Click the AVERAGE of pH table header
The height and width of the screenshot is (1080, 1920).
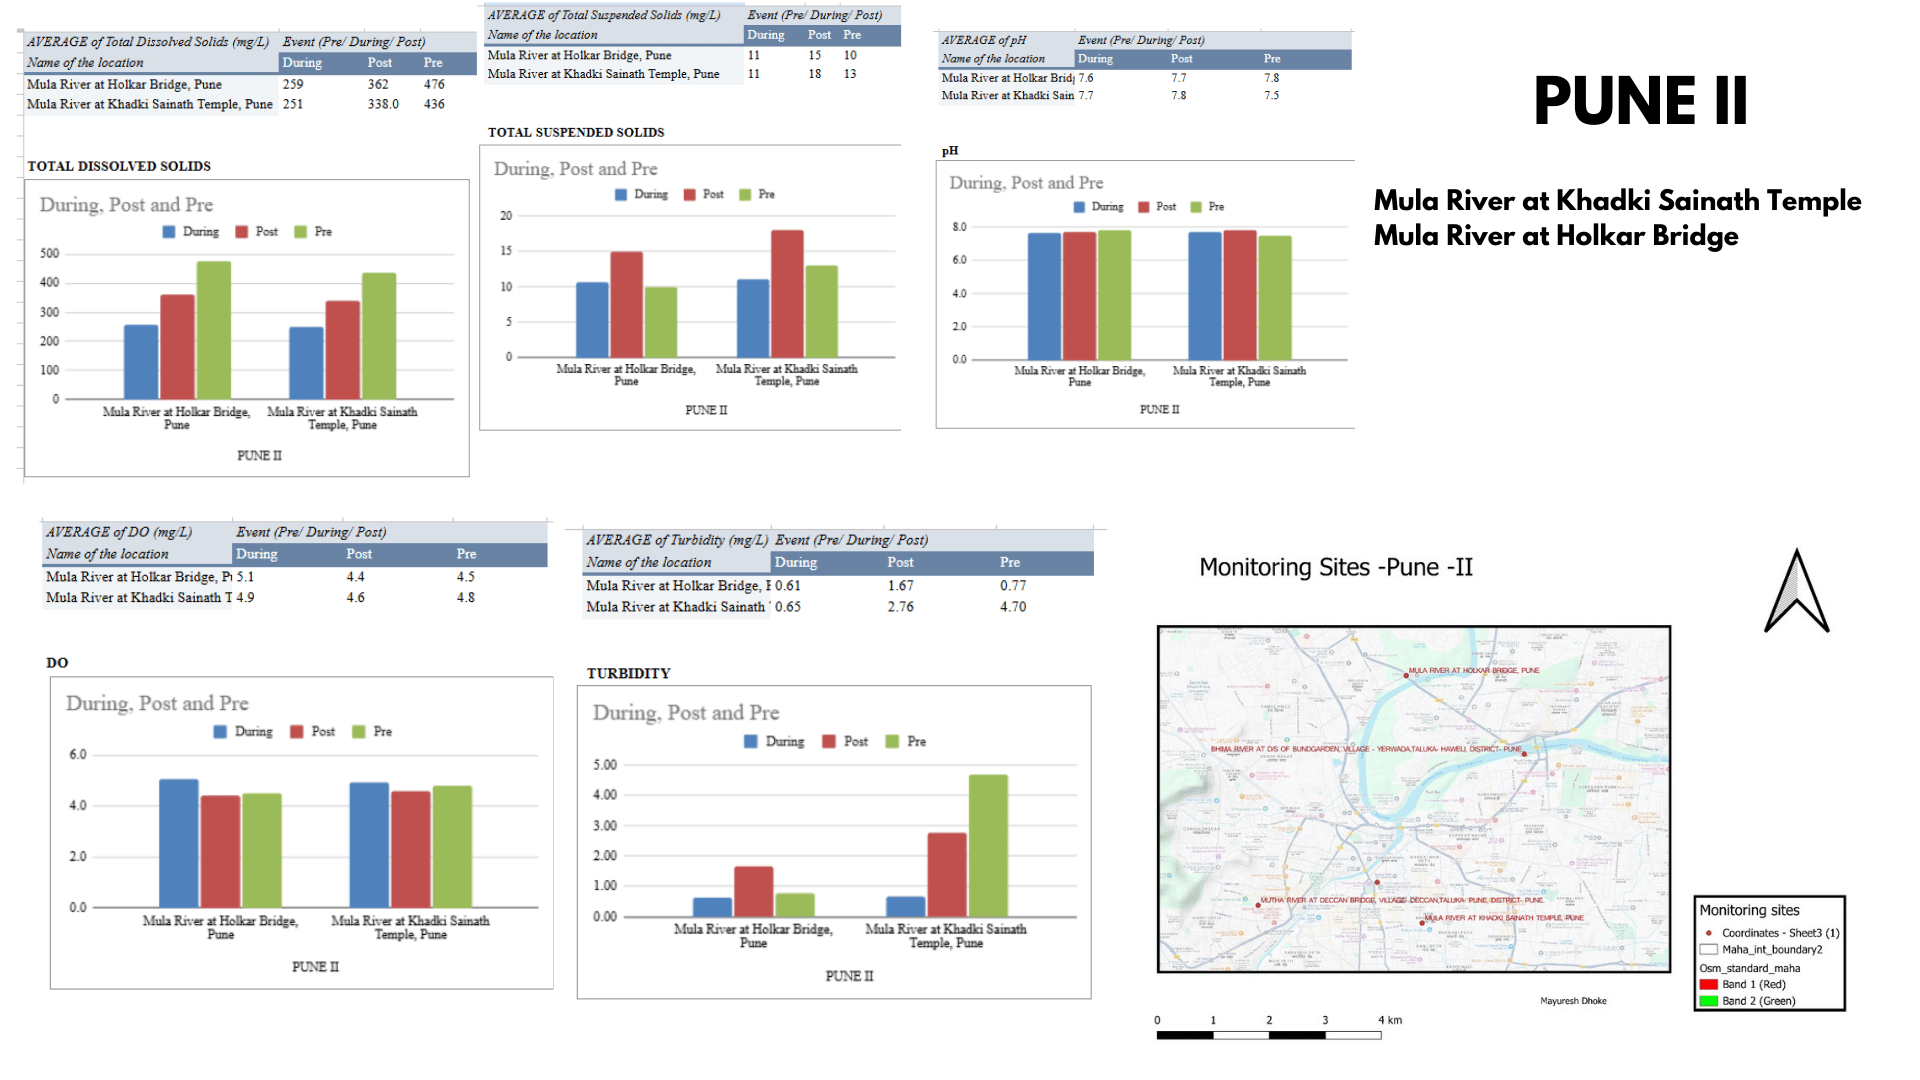tap(984, 40)
